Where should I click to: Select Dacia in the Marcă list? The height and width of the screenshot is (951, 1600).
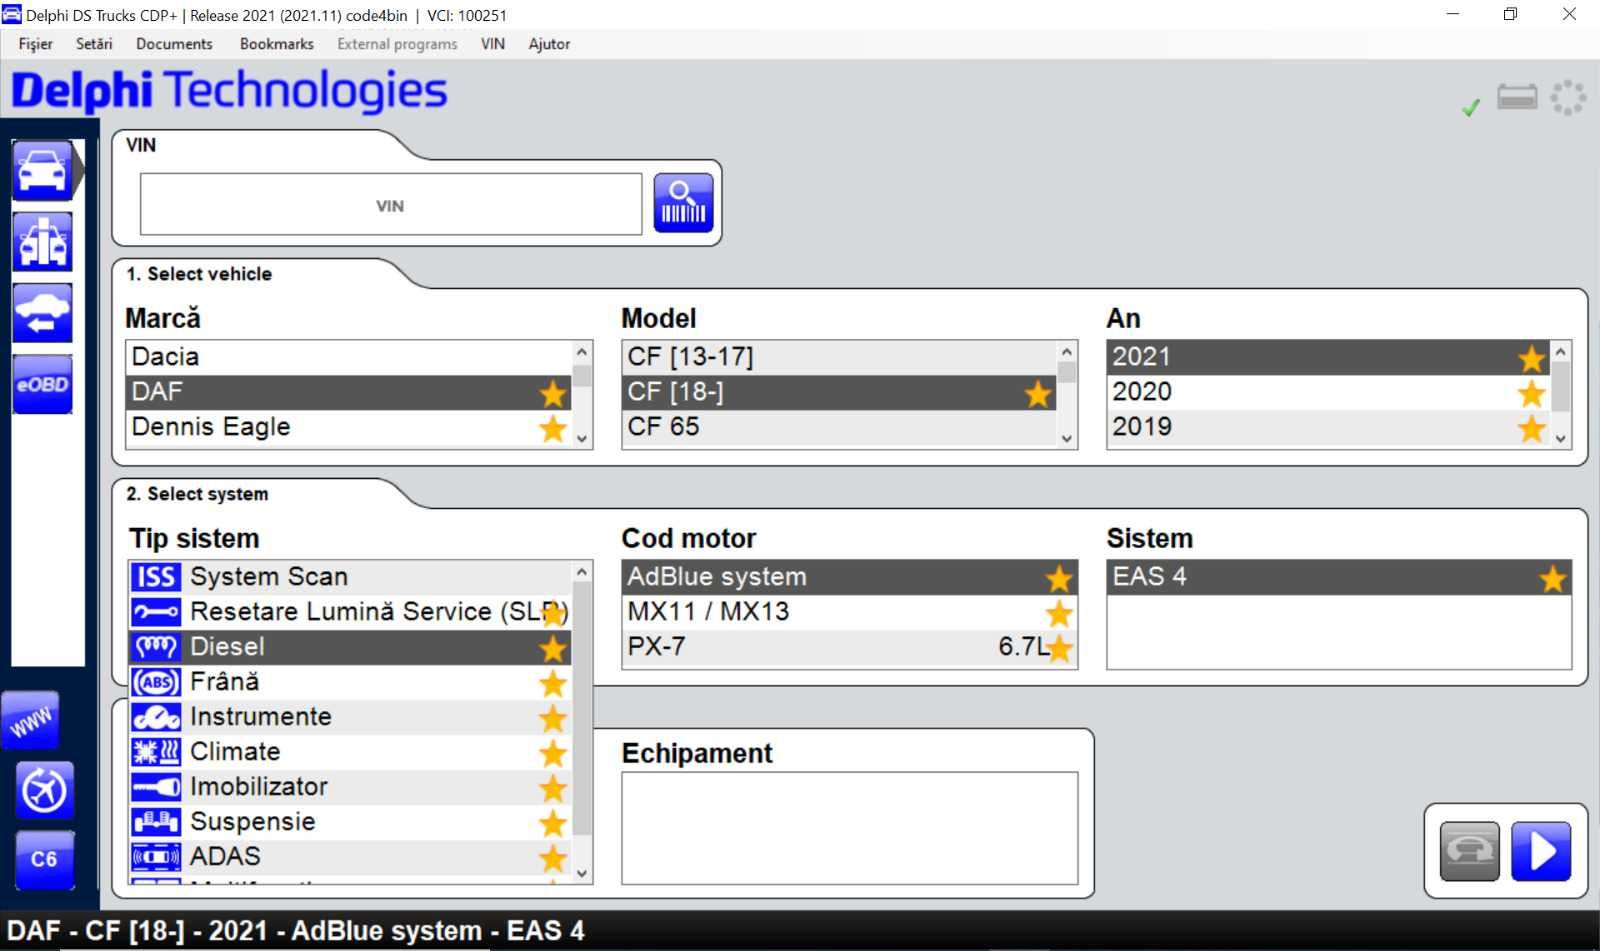tap(349, 357)
